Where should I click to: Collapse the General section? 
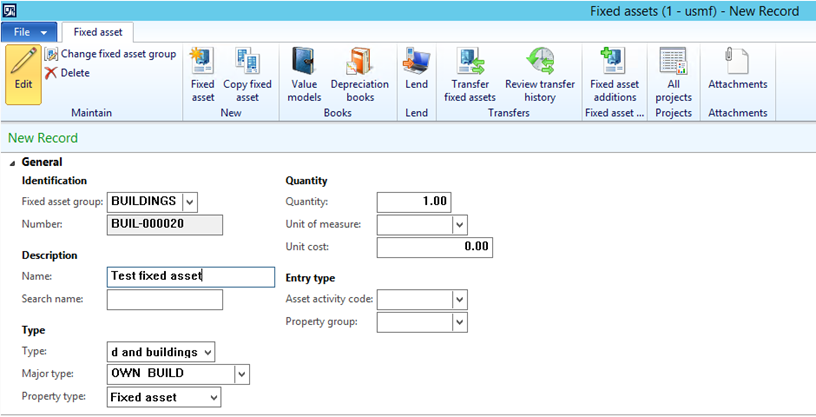pyautogui.click(x=13, y=162)
